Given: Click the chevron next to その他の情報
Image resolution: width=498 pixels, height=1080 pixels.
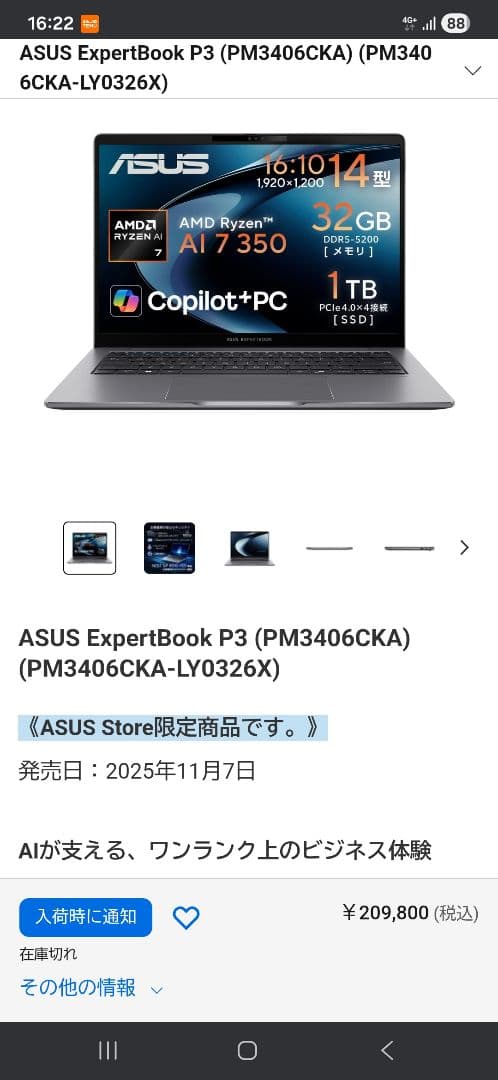Looking at the screenshot, I should pyautogui.click(x=156, y=990).
